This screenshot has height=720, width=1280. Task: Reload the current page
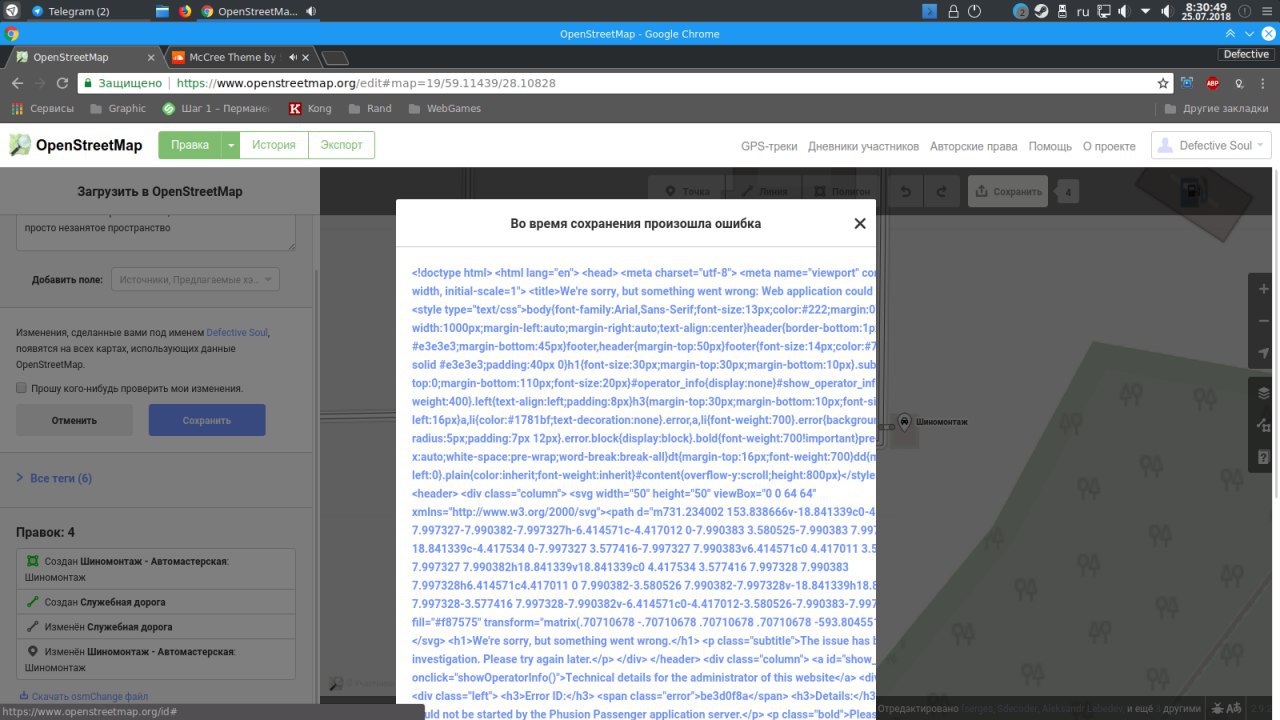(x=62, y=83)
